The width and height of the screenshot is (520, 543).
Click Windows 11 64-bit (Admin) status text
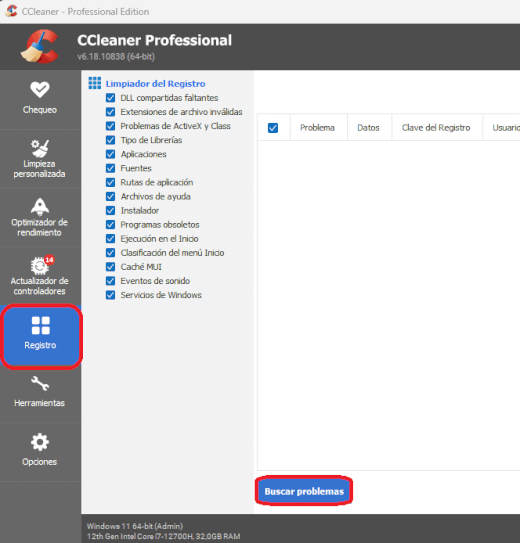[x=135, y=526]
